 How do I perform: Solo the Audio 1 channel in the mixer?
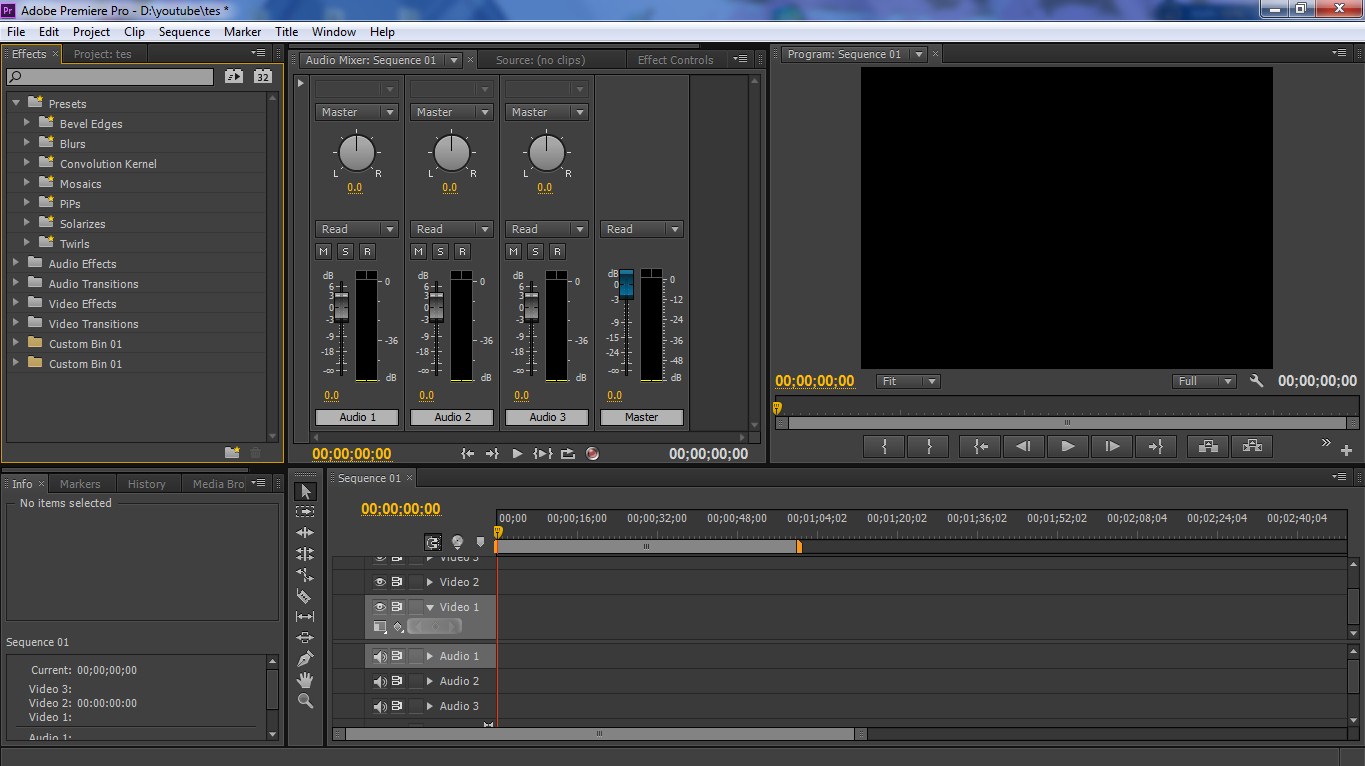click(345, 251)
